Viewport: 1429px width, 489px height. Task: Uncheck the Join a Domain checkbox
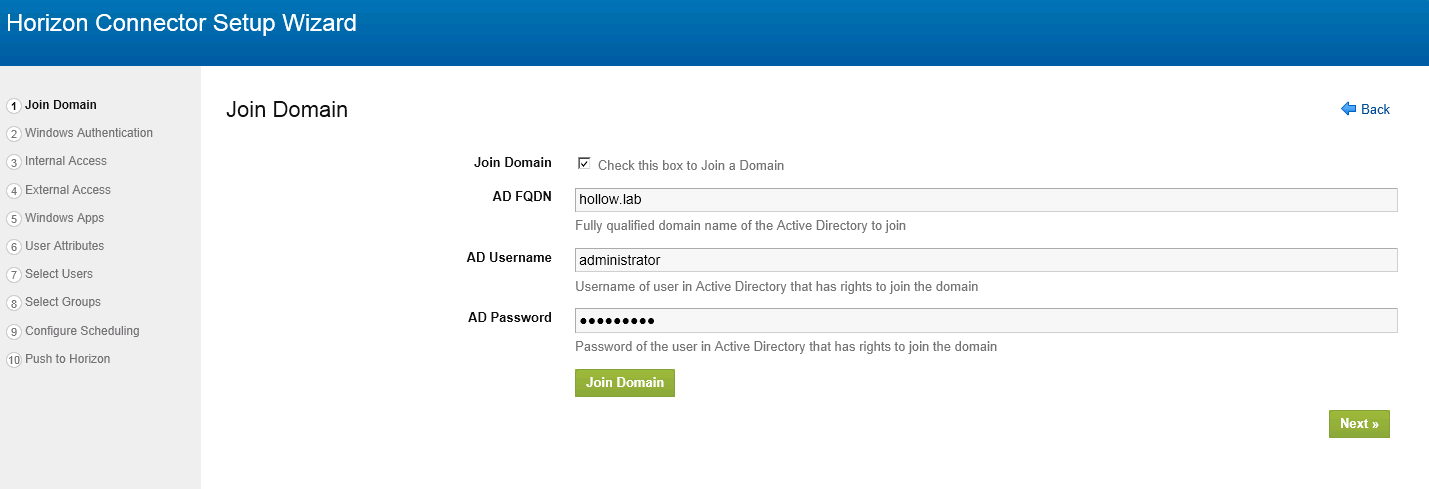(x=584, y=163)
